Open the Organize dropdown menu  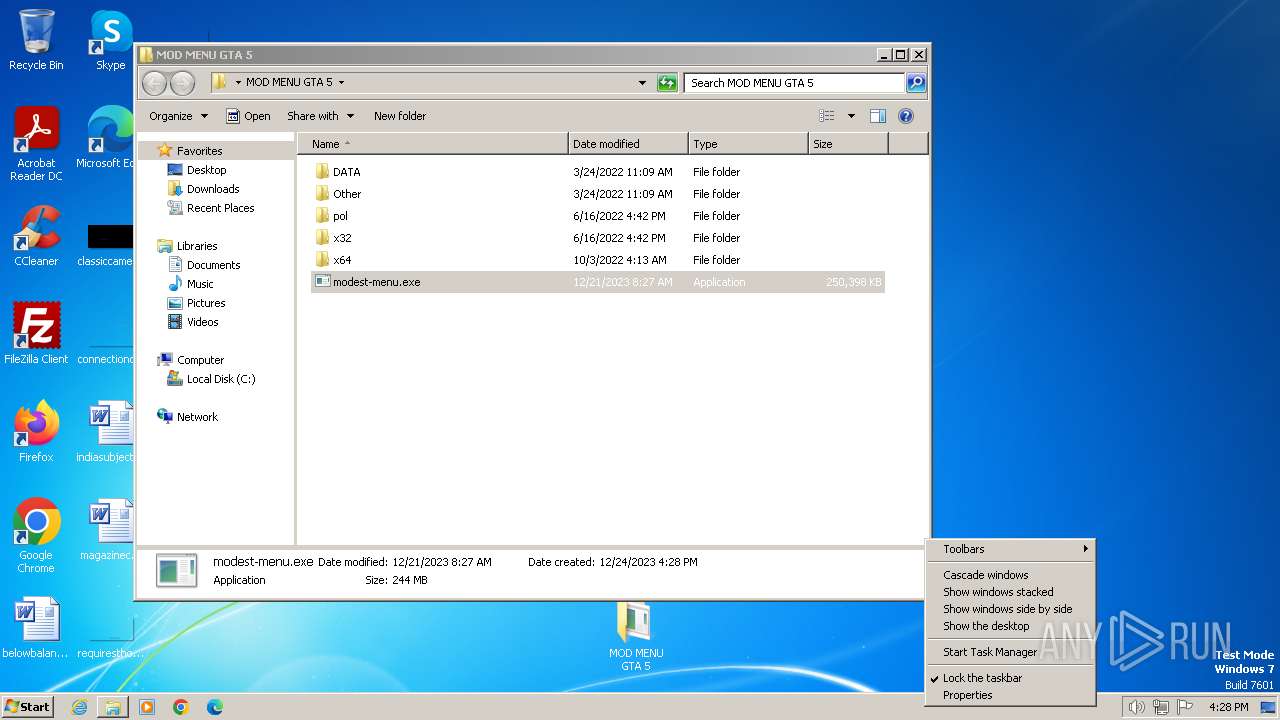point(179,116)
